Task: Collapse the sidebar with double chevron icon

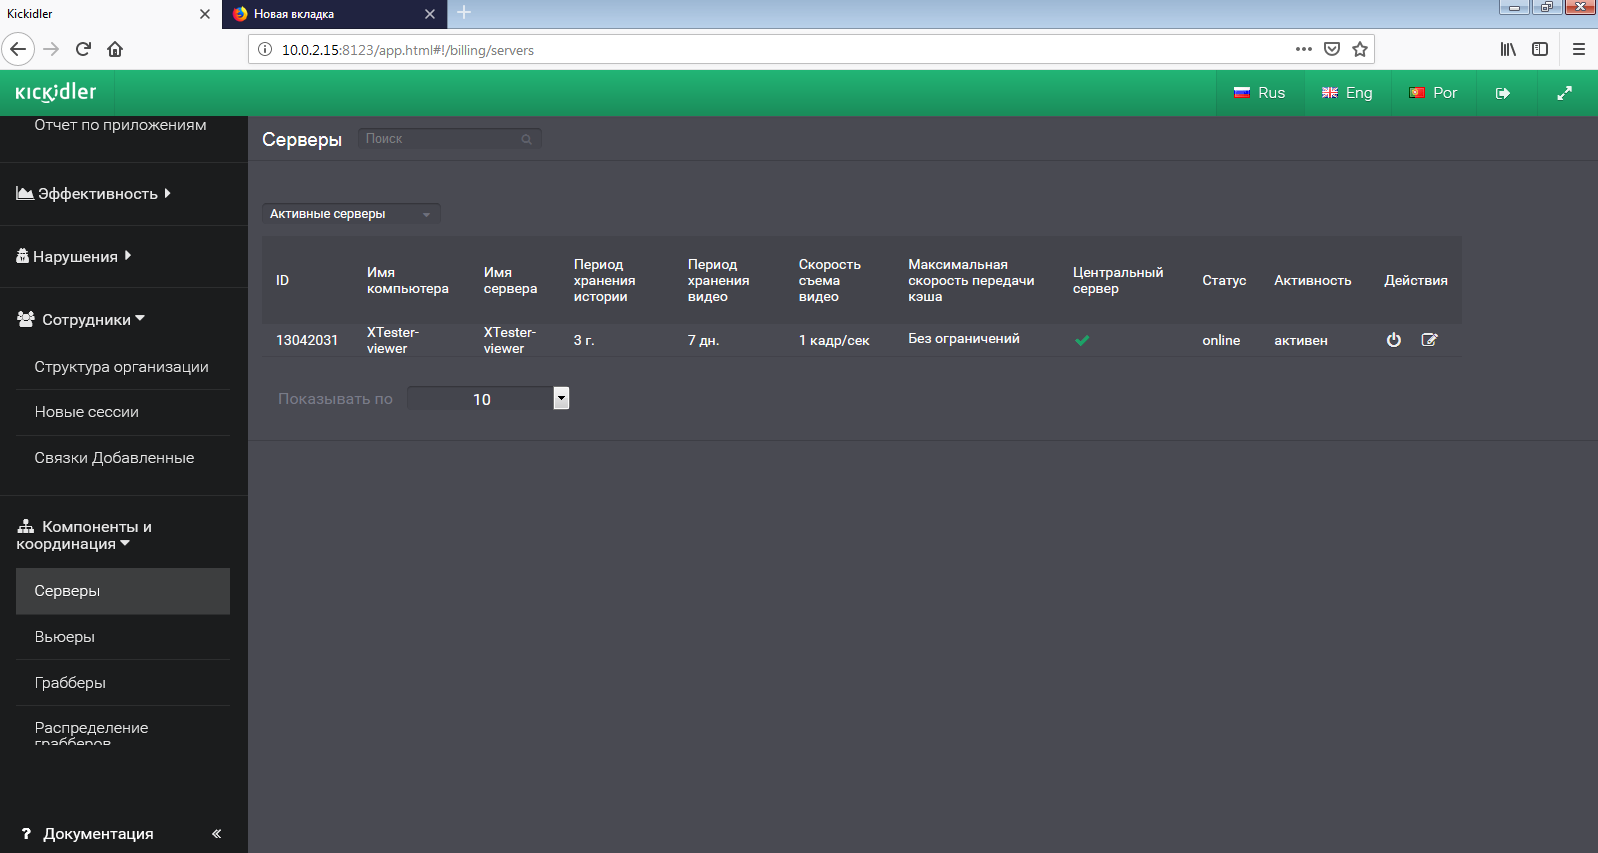Action: pos(216,833)
